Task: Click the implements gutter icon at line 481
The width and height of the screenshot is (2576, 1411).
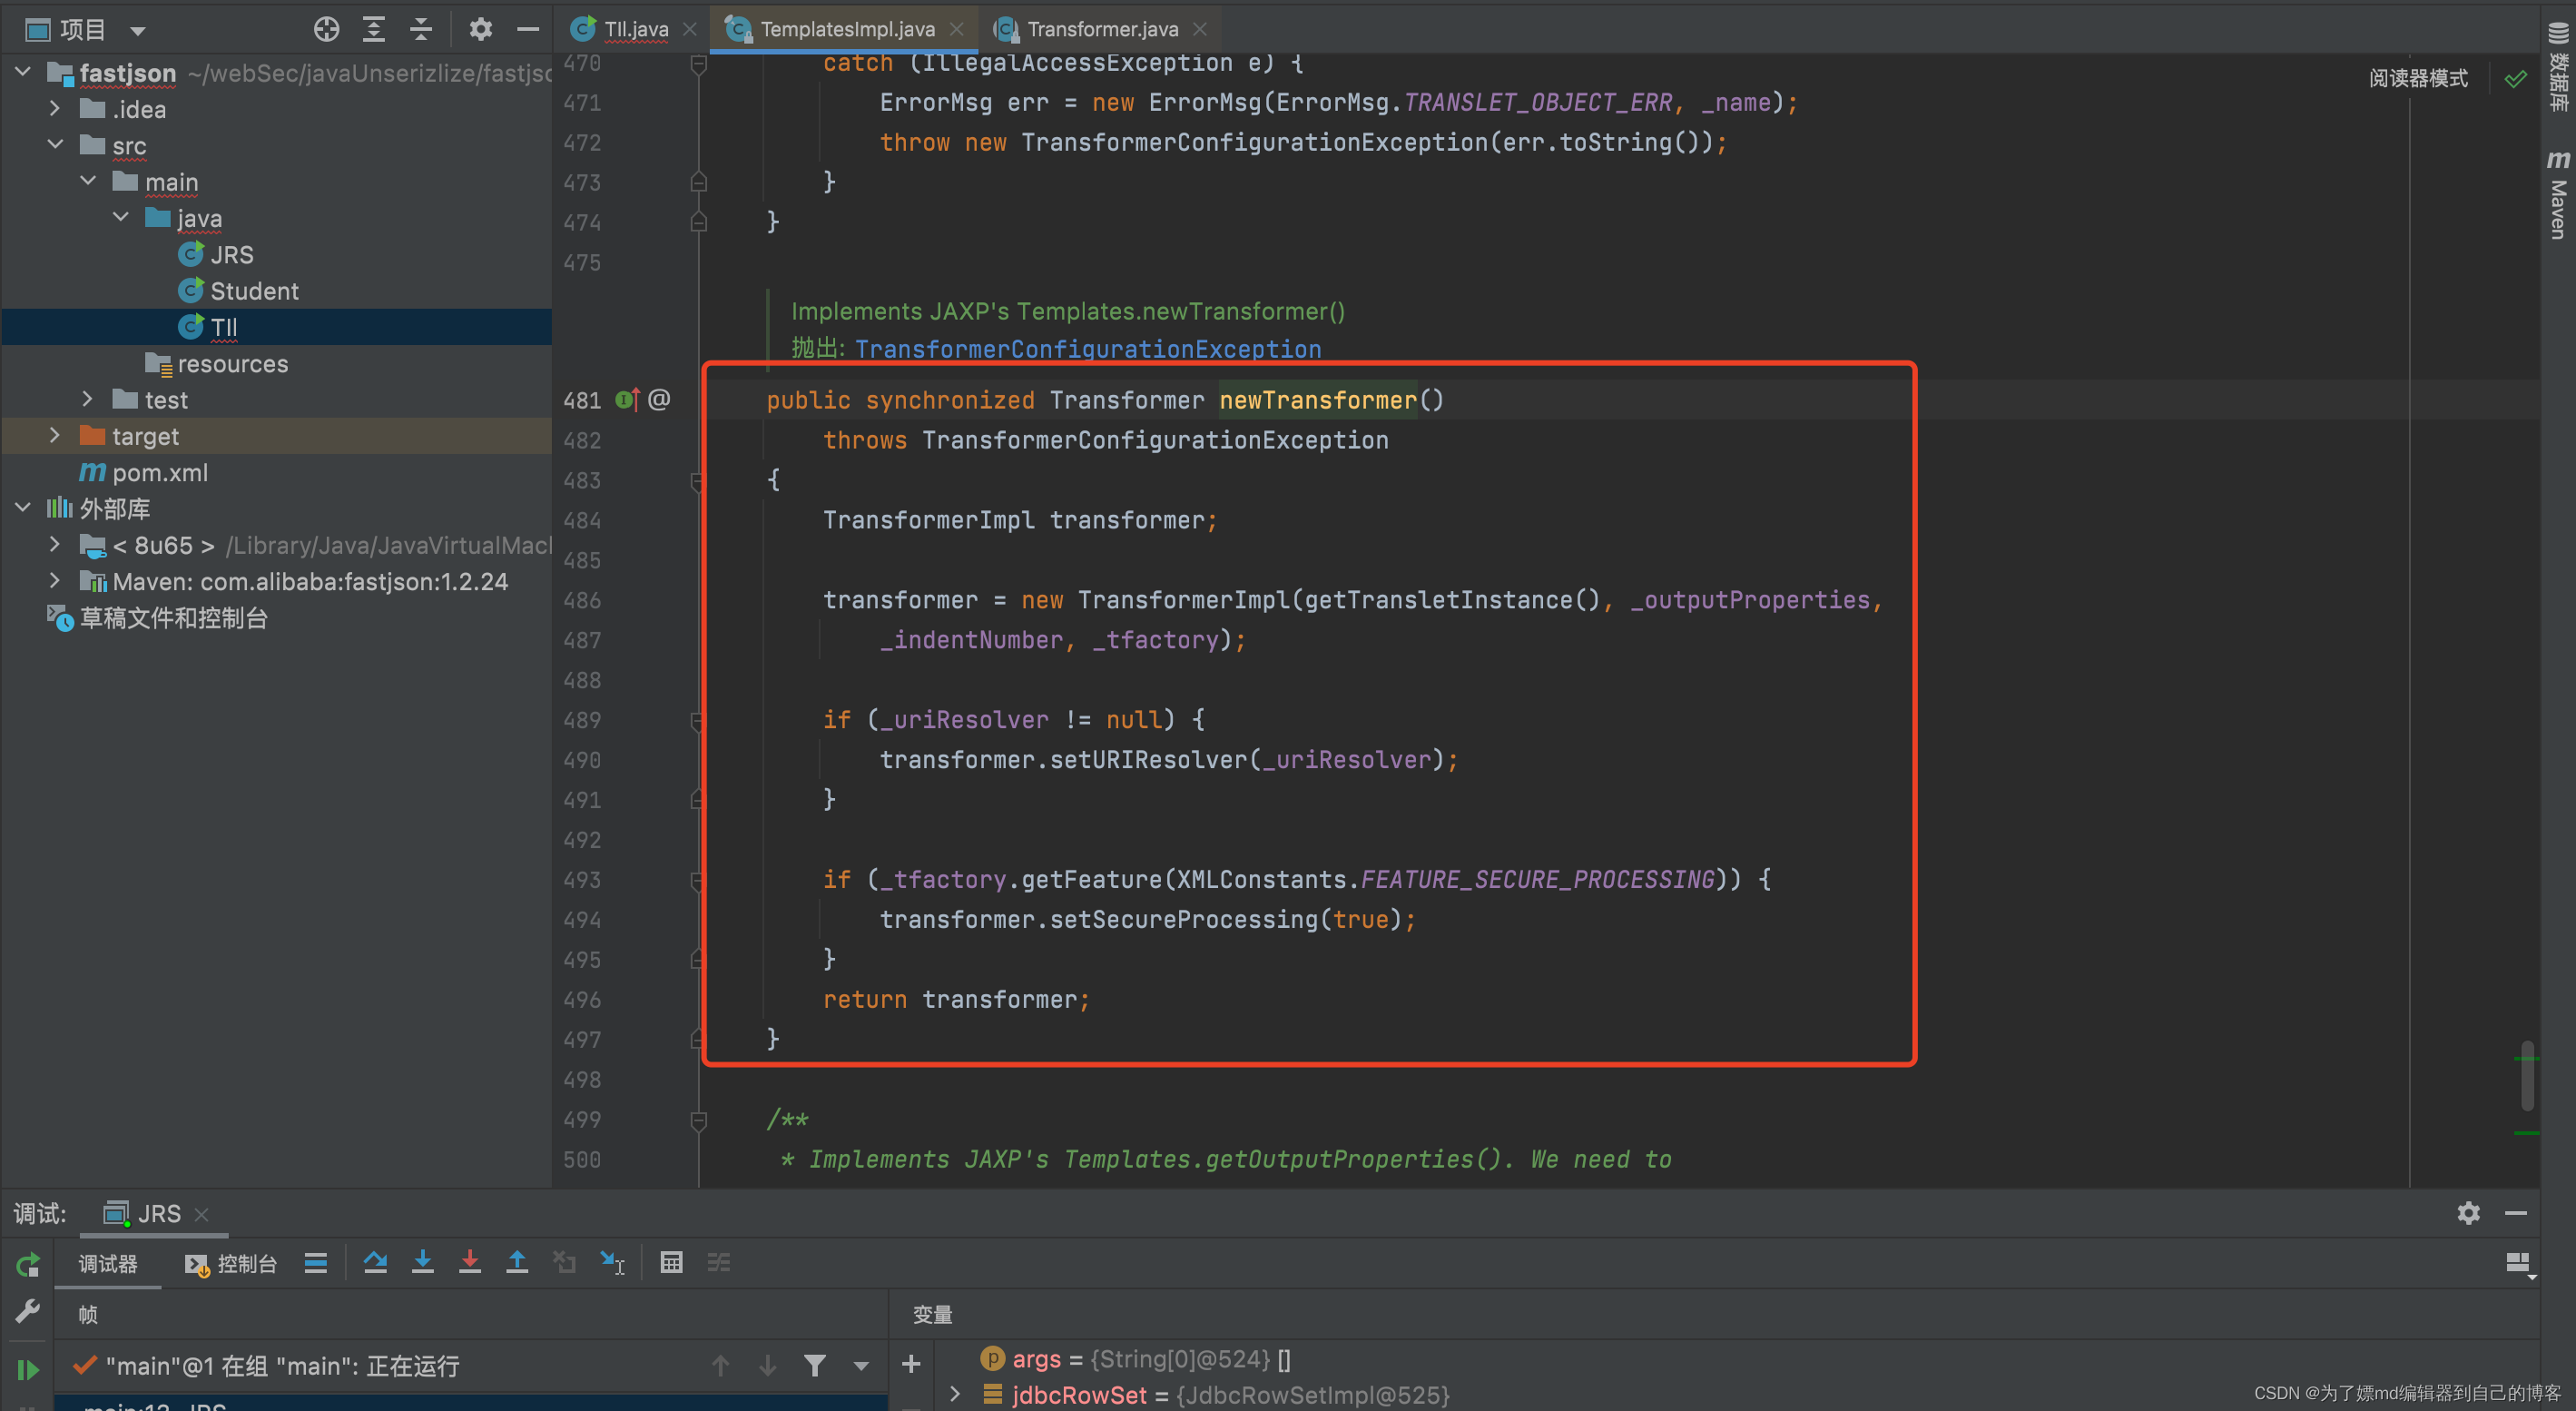Action: [627, 400]
